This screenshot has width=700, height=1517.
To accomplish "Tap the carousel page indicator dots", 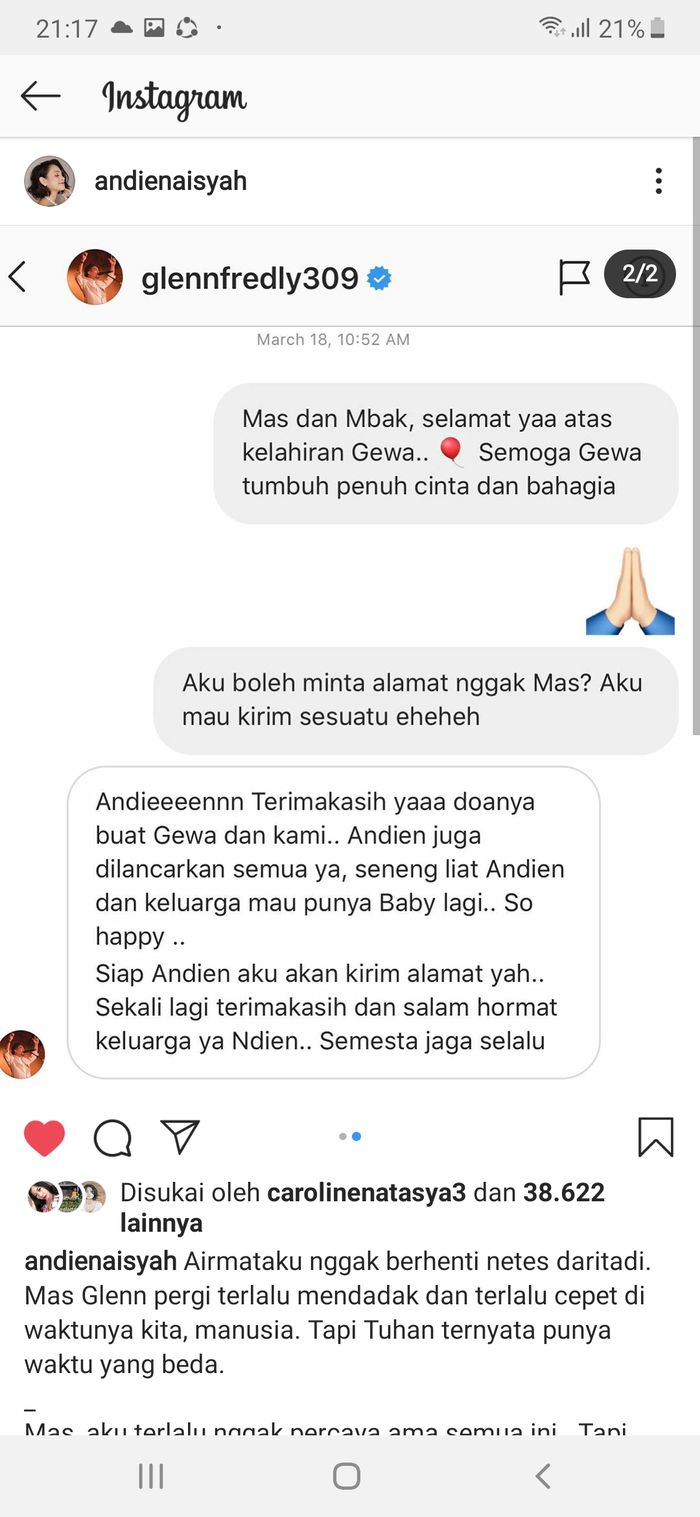I will click(x=350, y=1136).
